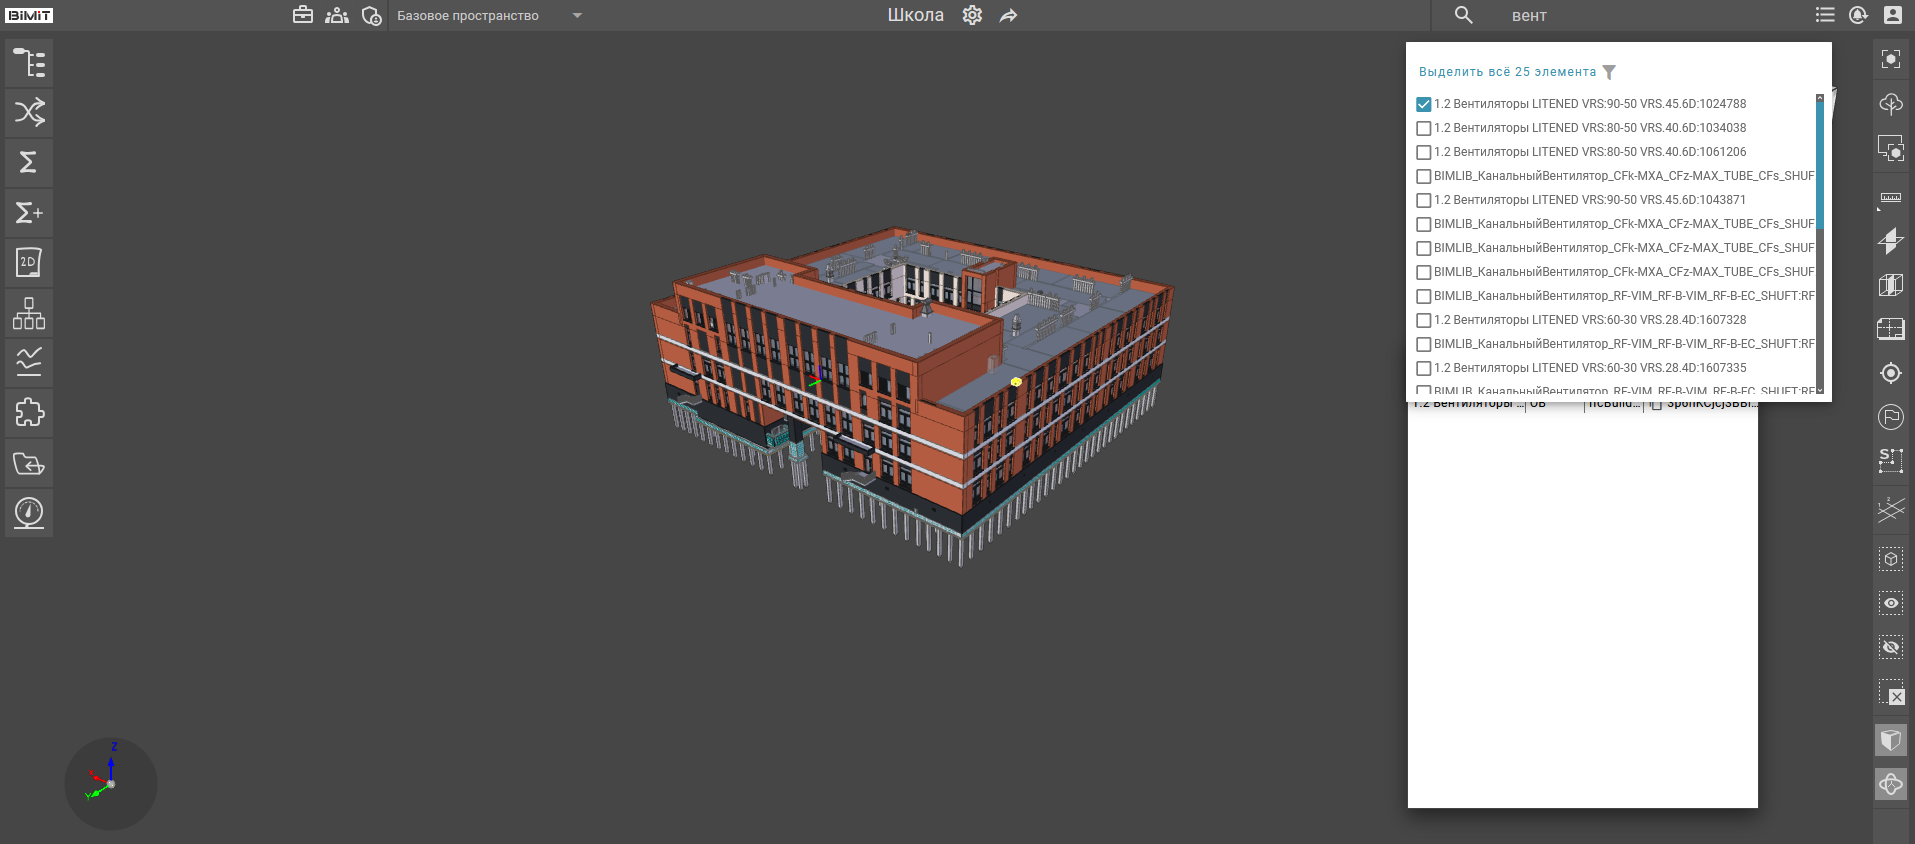Open the model tree structure panel

coord(29,63)
